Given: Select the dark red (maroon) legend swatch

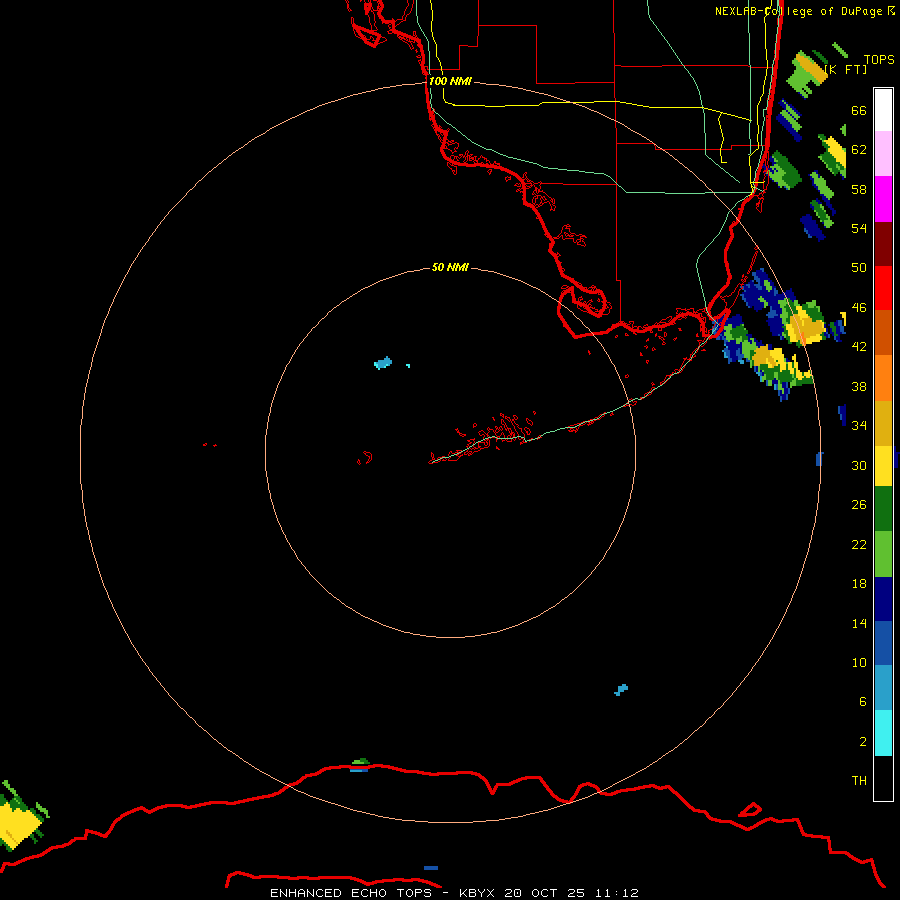Looking at the screenshot, I should 883,243.
